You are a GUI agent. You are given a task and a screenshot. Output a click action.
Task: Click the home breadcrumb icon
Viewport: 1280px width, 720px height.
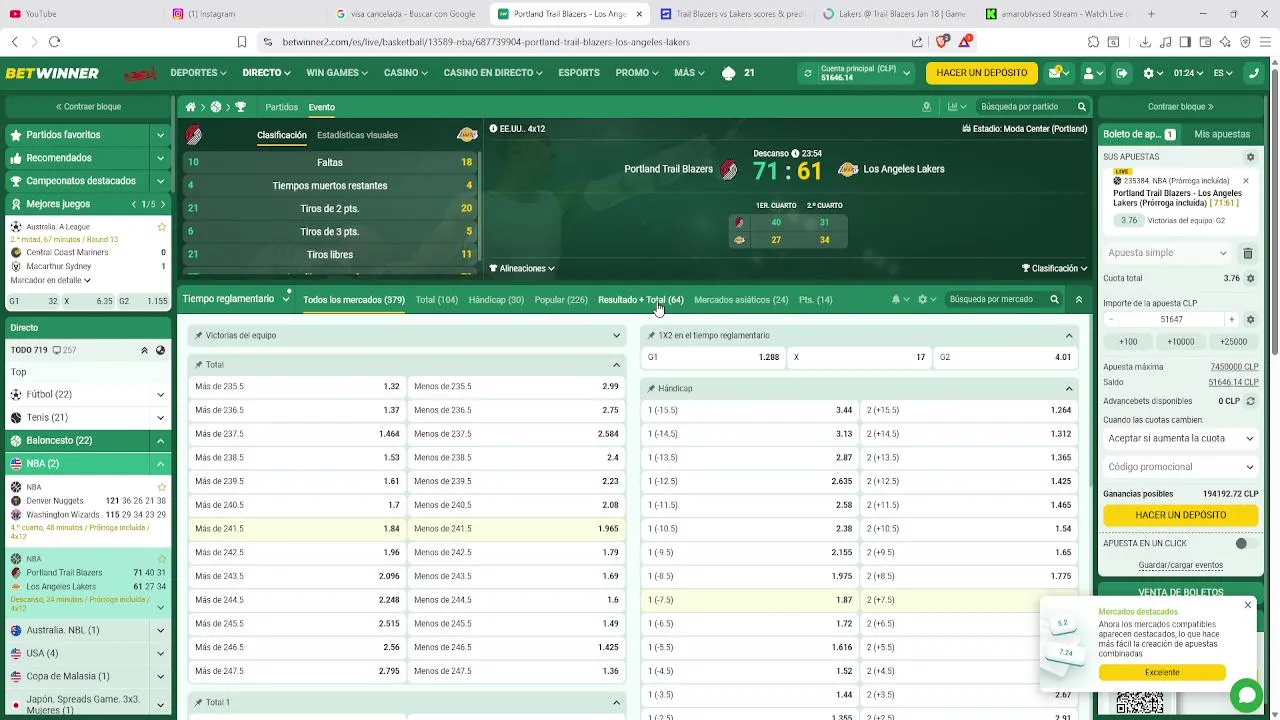[x=190, y=107]
